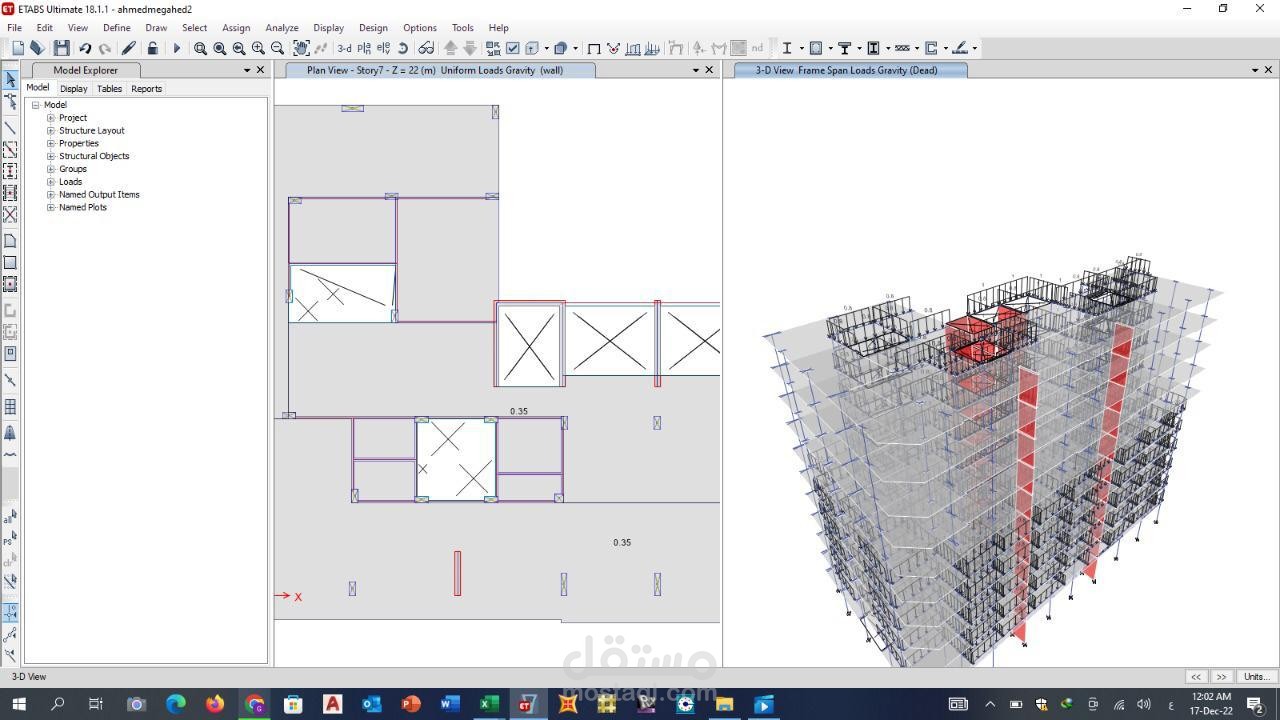Set default 3-d view
The height and width of the screenshot is (720, 1280).
pos(344,48)
